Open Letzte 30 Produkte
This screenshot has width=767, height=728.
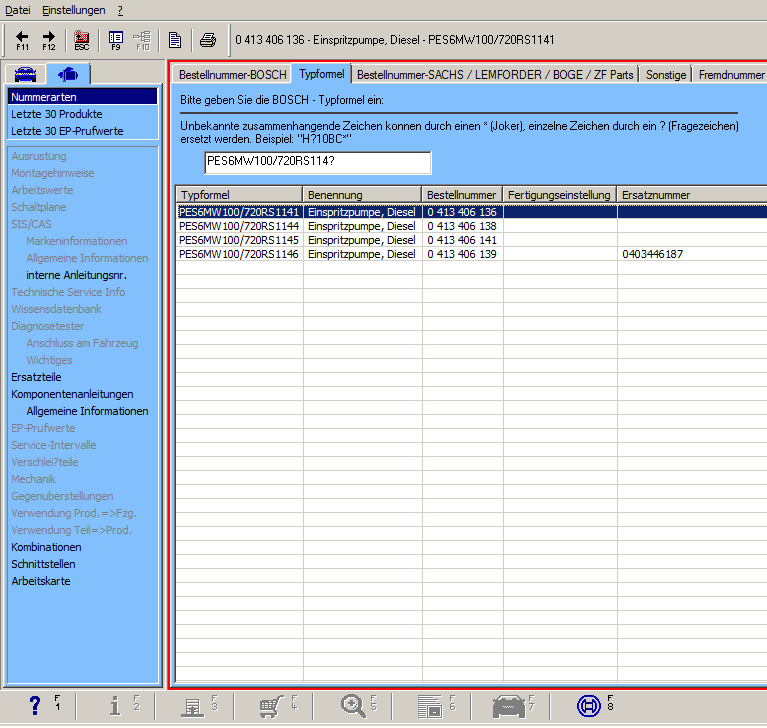pos(57,114)
